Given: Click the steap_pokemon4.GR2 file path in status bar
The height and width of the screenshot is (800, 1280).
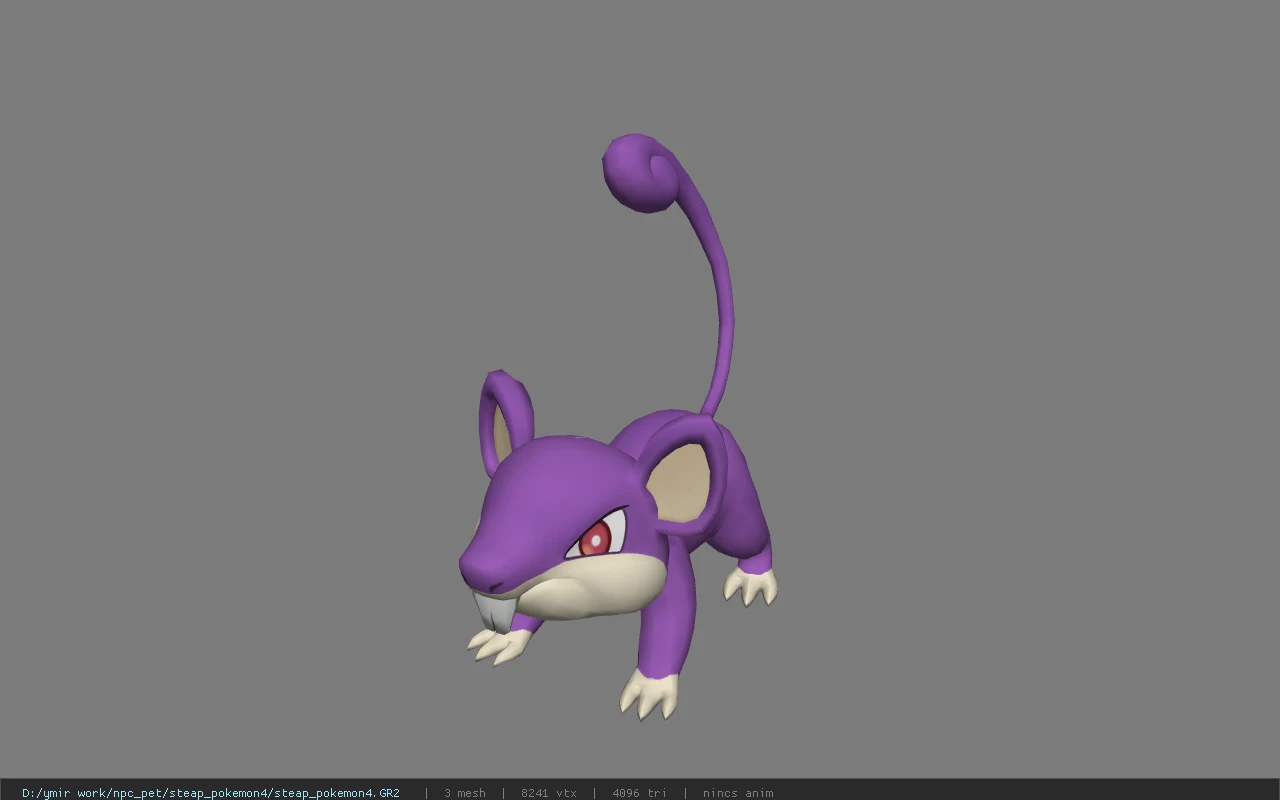Looking at the screenshot, I should (211, 793).
